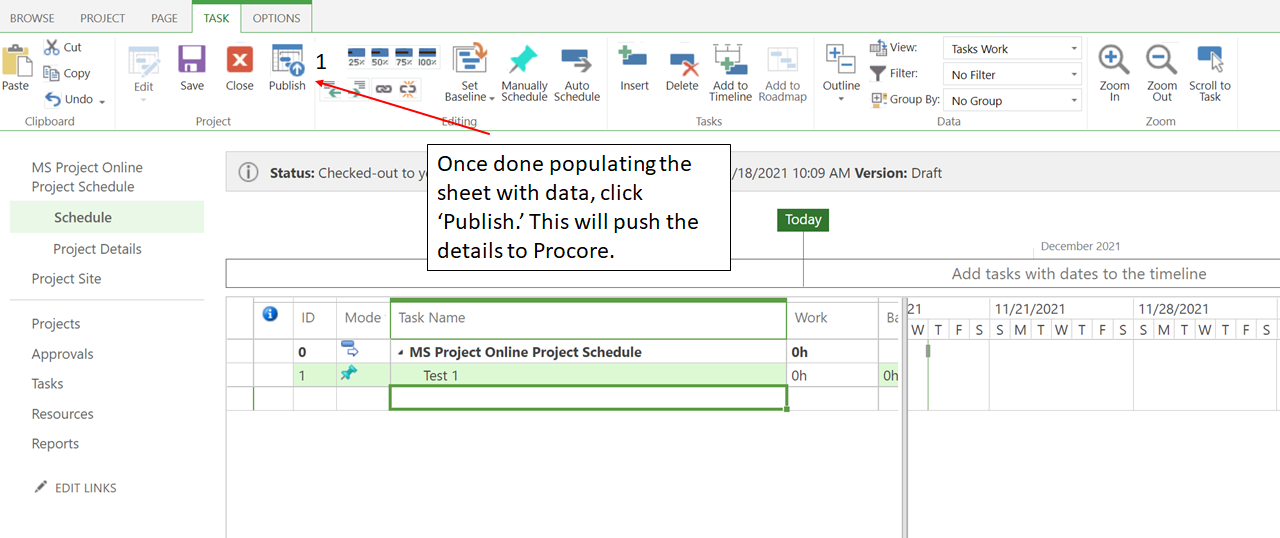The image size is (1280, 538).
Task: Click the Today timeline marker
Action: tap(803, 220)
